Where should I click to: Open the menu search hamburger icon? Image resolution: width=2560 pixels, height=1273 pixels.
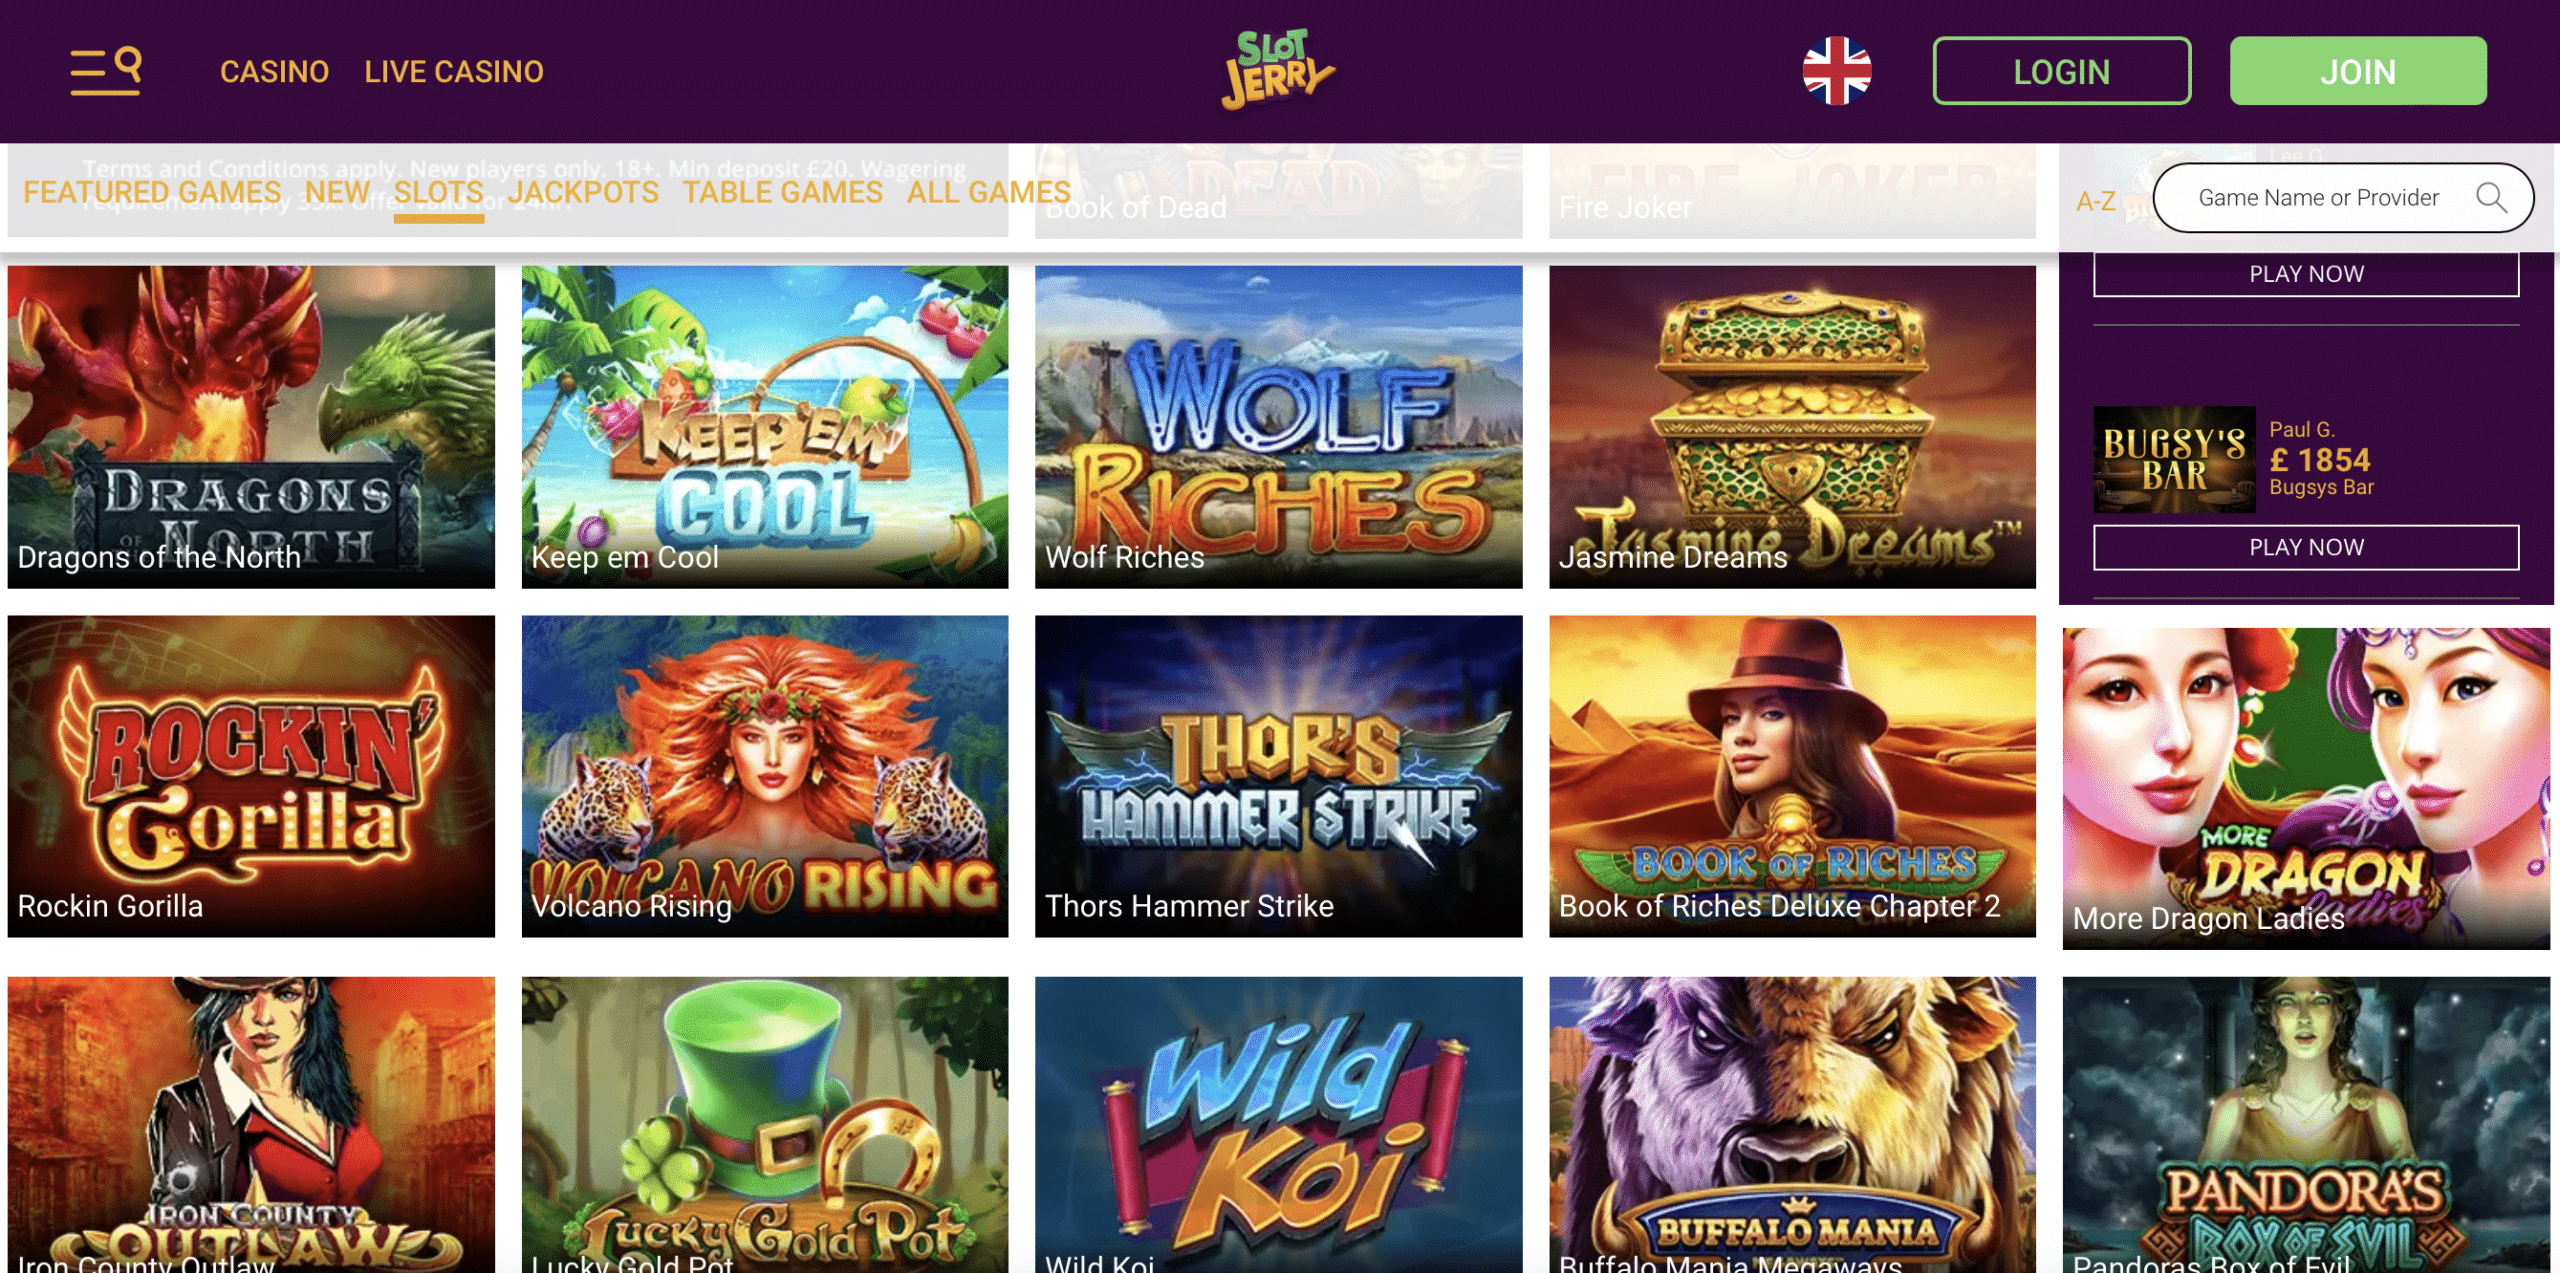[x=106, y=71]
